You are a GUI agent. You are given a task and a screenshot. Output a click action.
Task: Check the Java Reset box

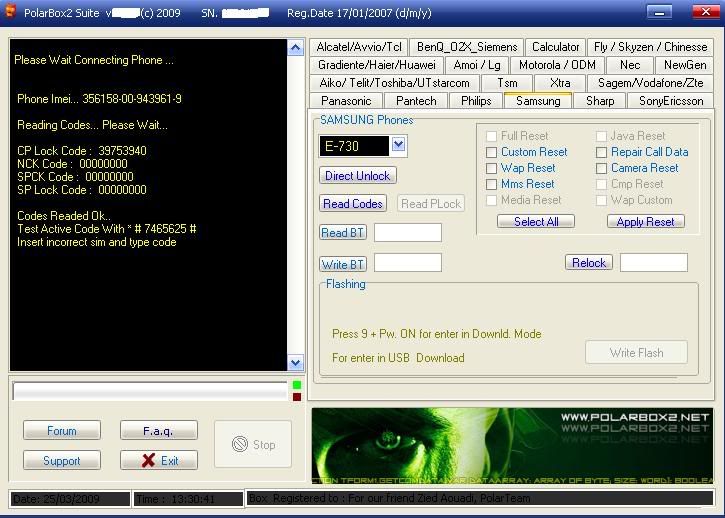click(601, 136)
